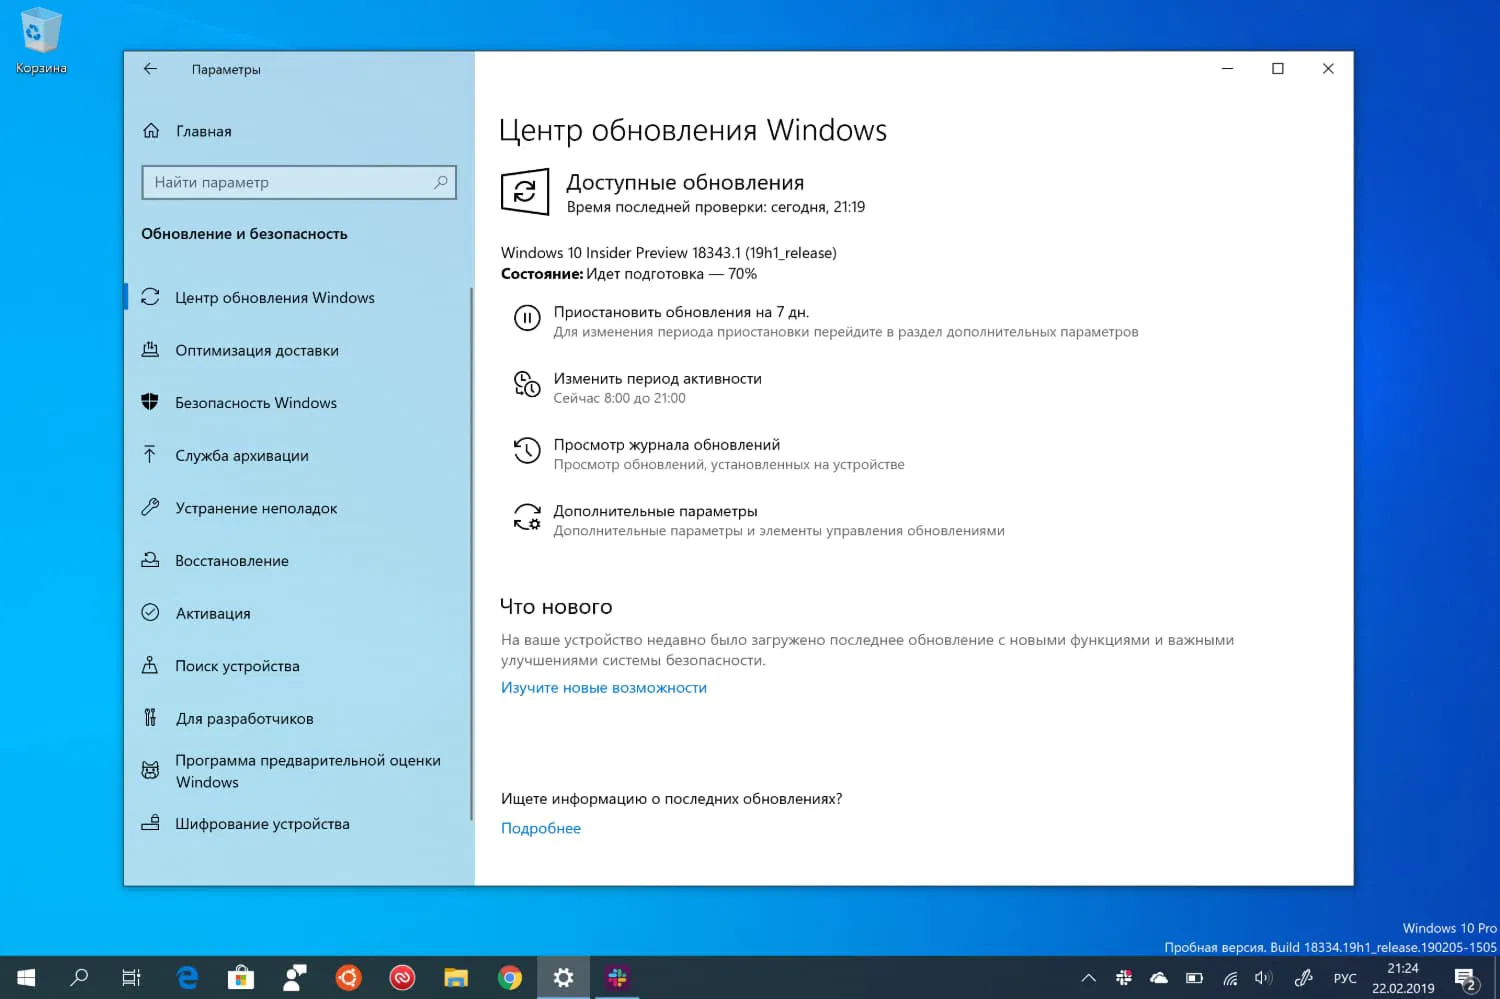Click the Найти параметр search field

click(298, 182)
